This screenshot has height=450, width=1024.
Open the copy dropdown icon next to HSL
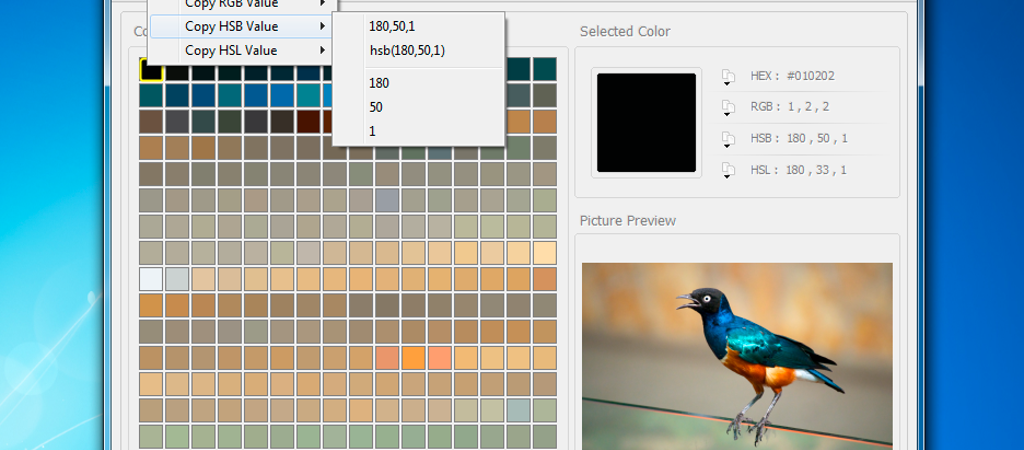728,170
